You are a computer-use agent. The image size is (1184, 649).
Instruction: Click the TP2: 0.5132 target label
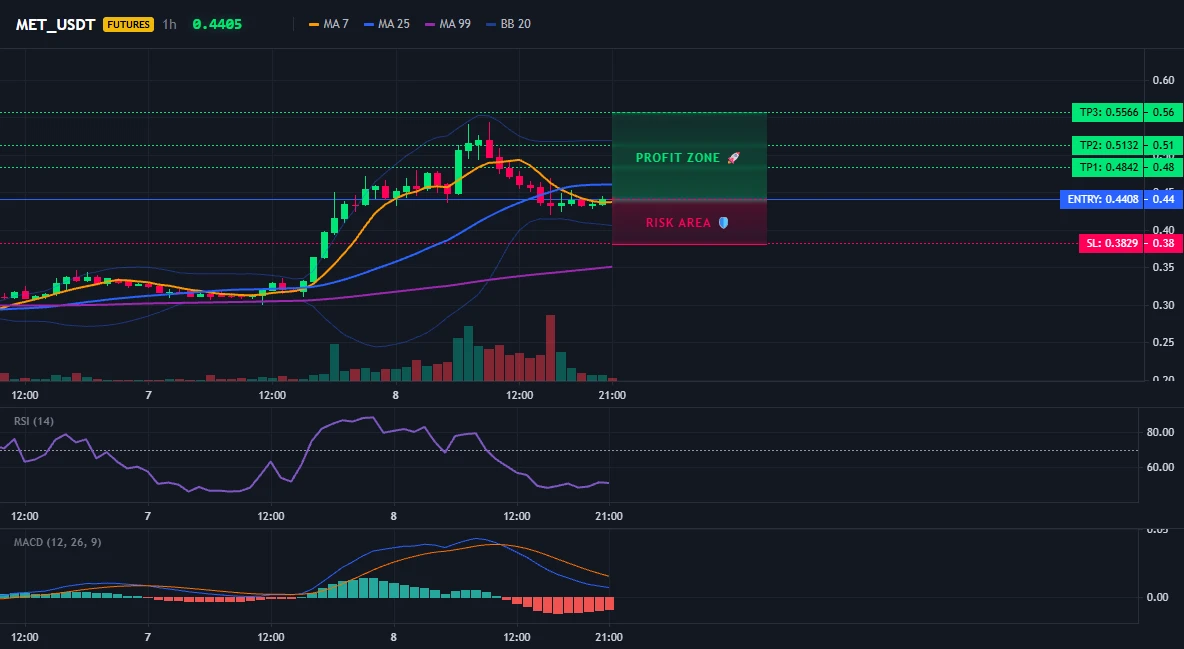(x=1107, y=145)
